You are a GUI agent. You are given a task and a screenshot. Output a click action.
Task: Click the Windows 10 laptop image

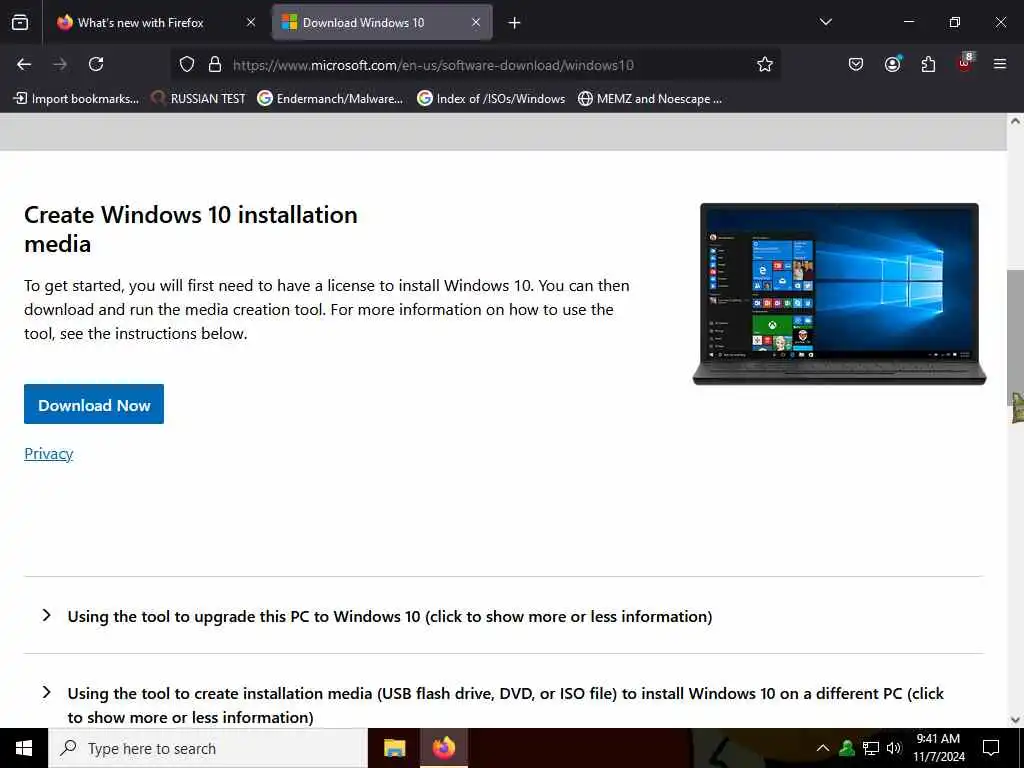[x=839, y=294]
